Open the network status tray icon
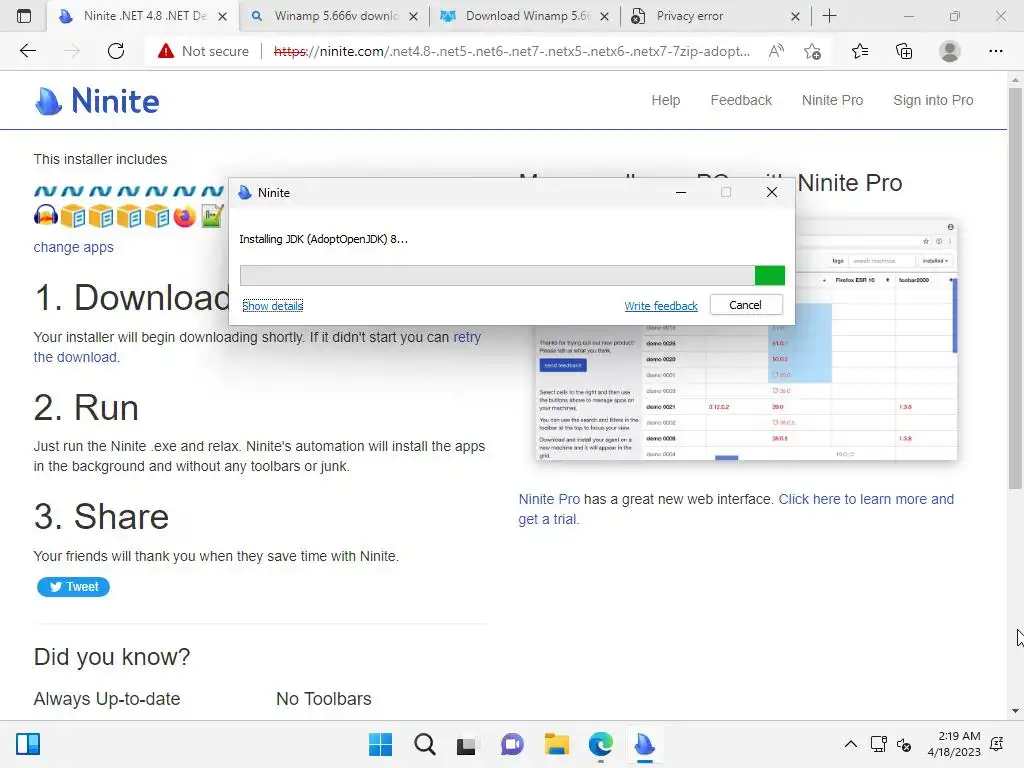 click(x=878, y=744)
